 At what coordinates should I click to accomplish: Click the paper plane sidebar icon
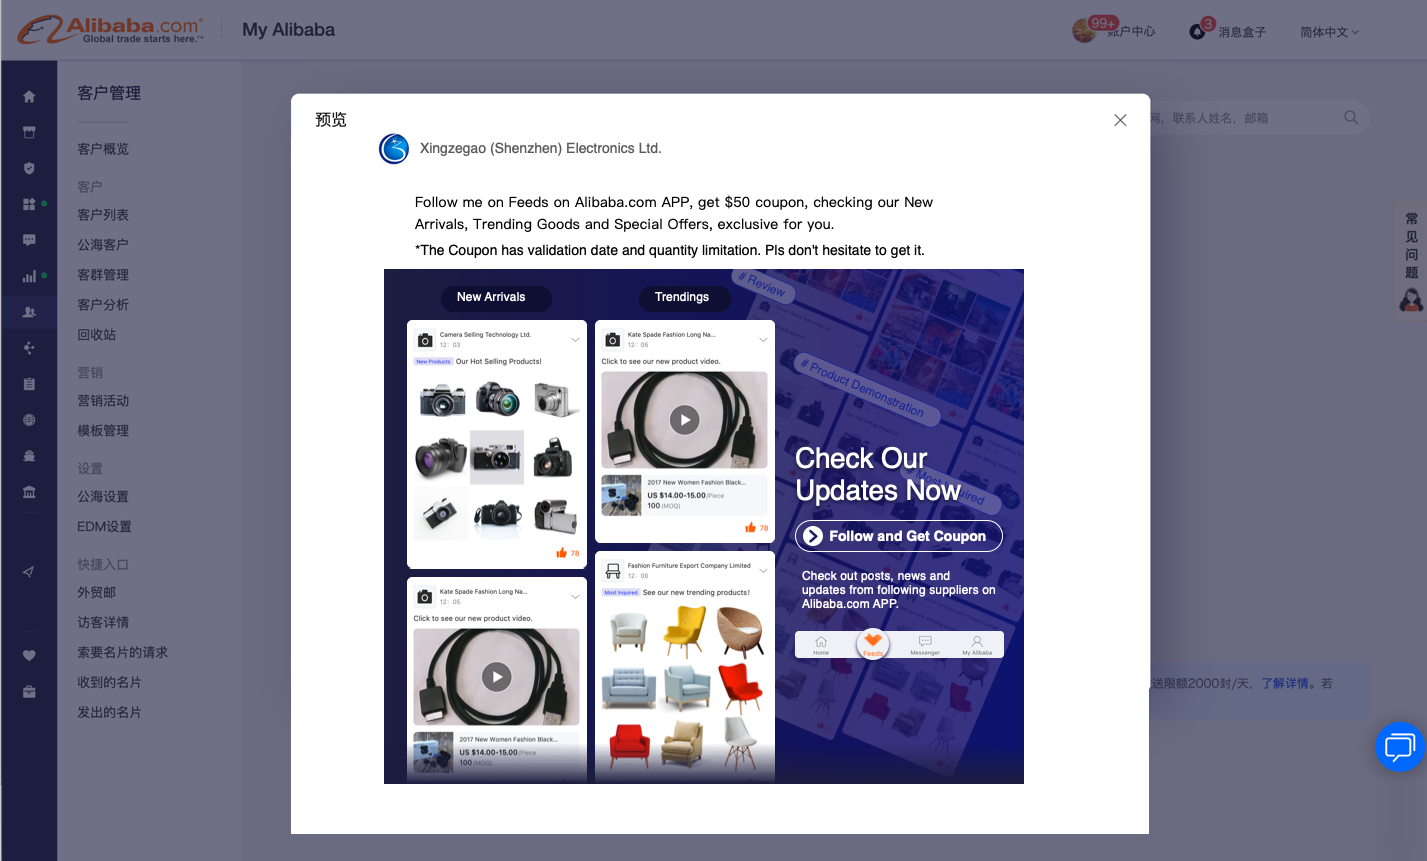(x=29, y=572)
